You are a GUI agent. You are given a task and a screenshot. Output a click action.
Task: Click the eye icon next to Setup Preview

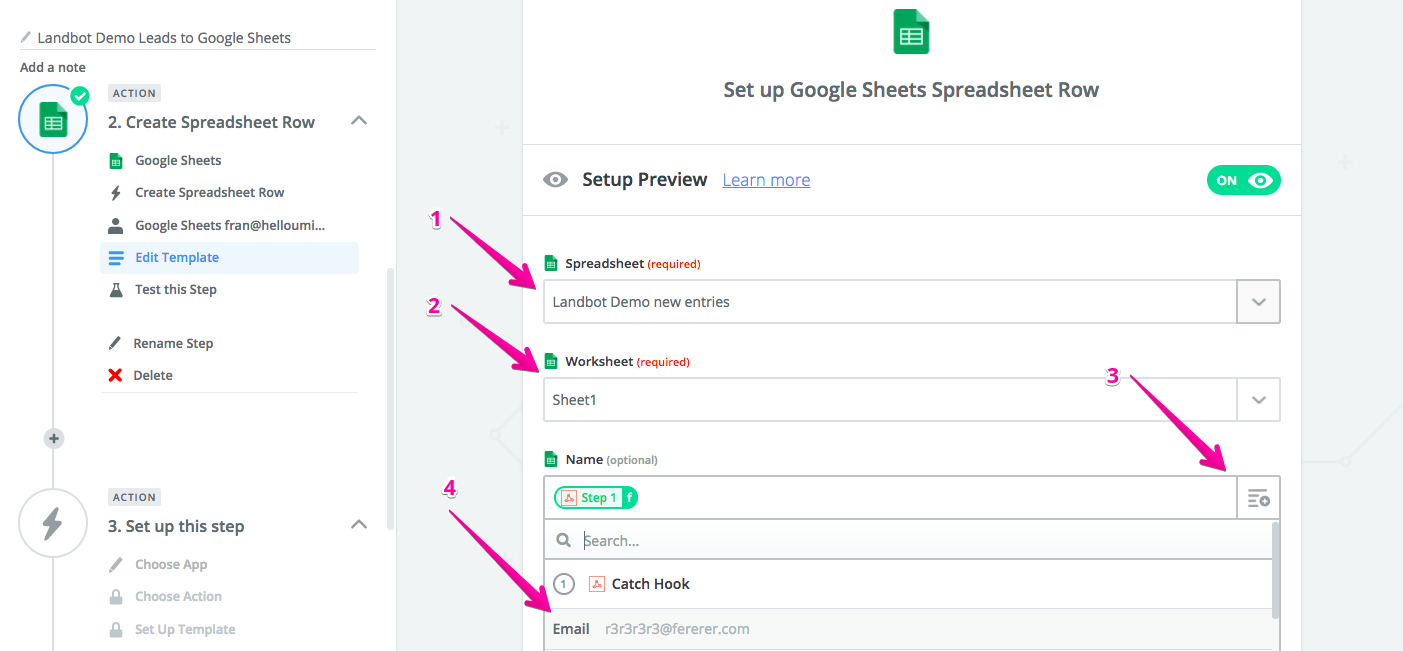point(555,180)
